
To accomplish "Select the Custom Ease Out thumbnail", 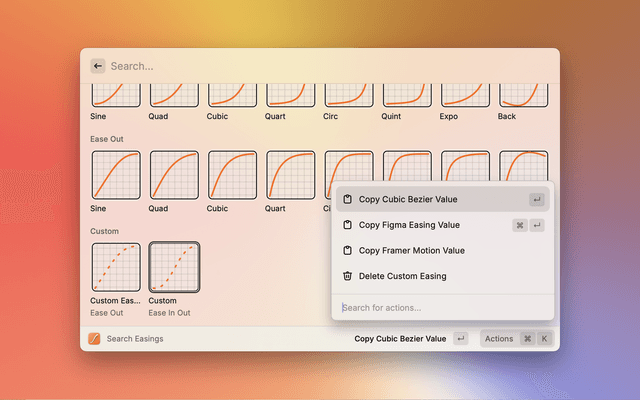I will pos(115,267).
